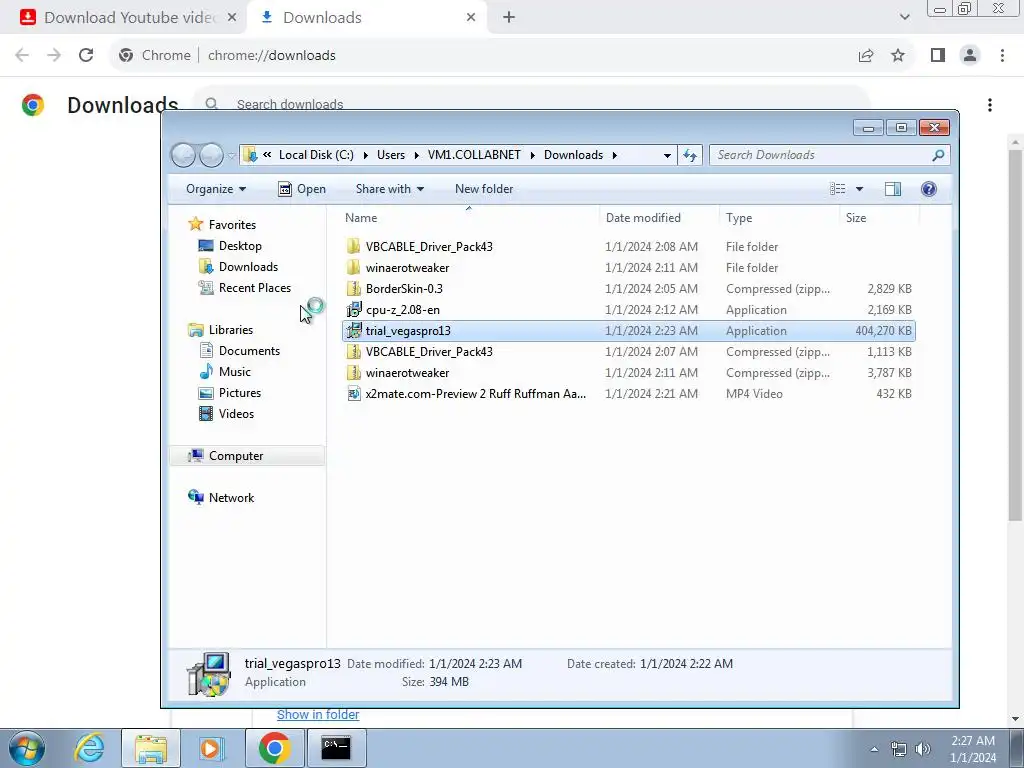Viewport: 1024px width, 768px height.
Task: Click the 404,270 KB size cell
Action: (x=883, y=330)
